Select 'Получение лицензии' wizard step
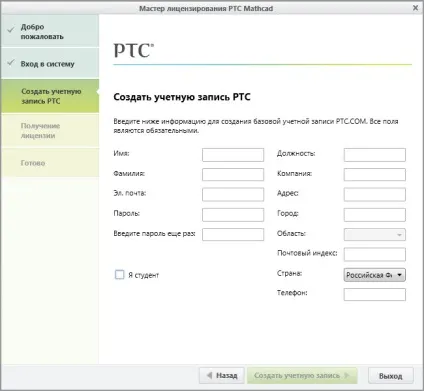 point(50,131)
